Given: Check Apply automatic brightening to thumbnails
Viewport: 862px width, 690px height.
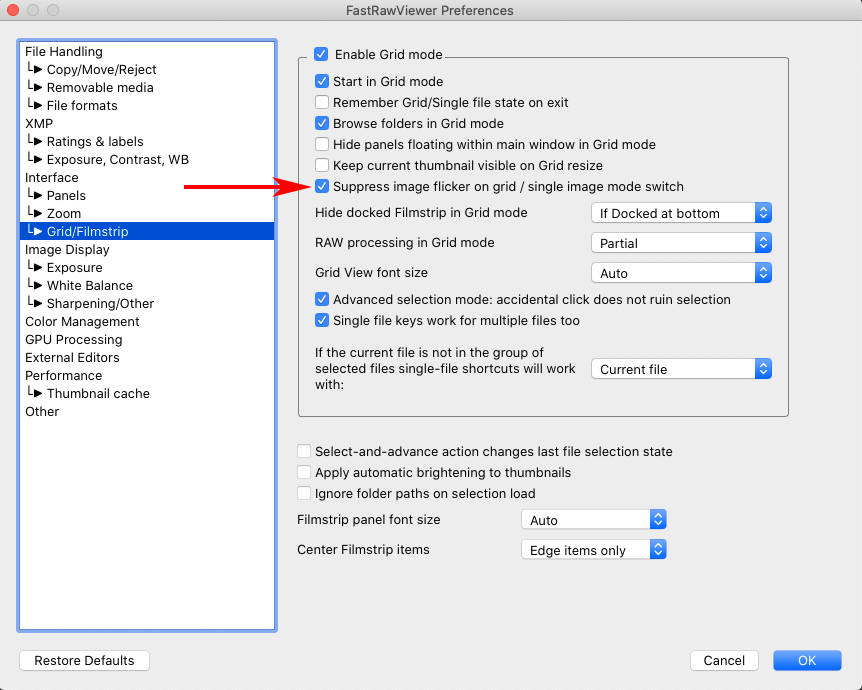Looking at the screenshot, I should [x=304, y=473].
